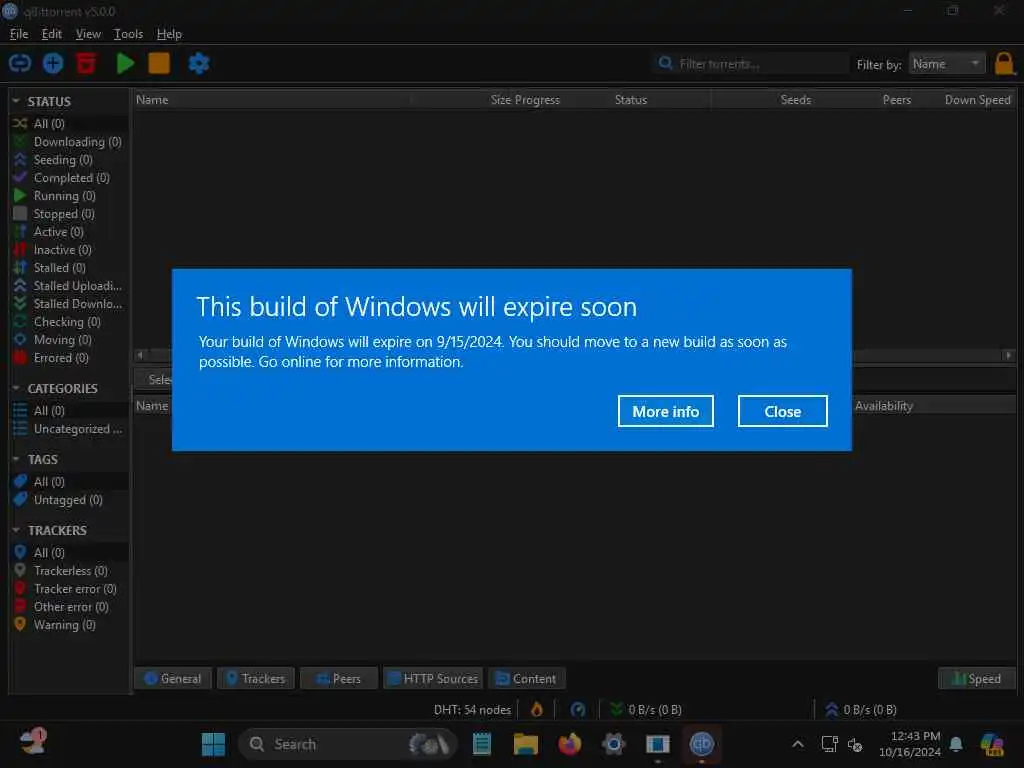The height and width of the screenshot is (768, 1024).
Task: Click the orange Stop torrent toolbar icon
Action: click(159, 63)
